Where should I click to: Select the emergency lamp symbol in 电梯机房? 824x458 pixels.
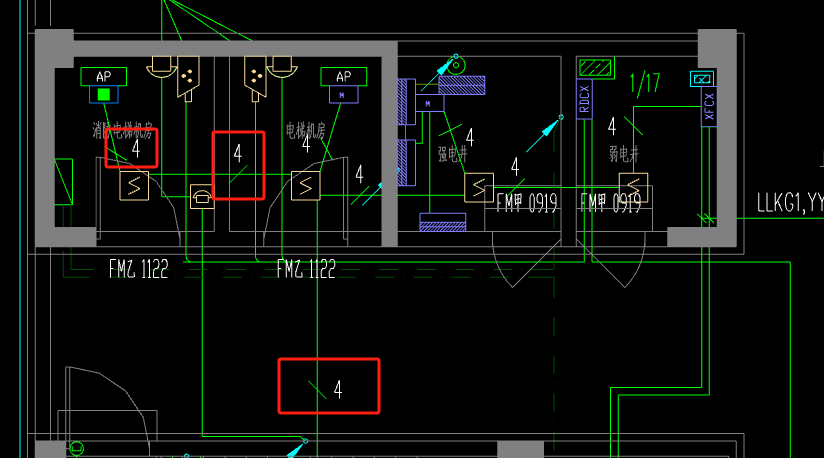tap(282, 67)
